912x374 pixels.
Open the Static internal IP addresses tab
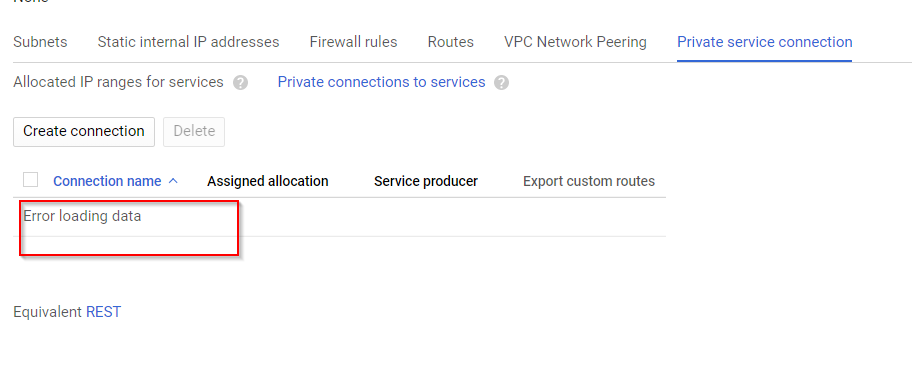tap(188, 42)
